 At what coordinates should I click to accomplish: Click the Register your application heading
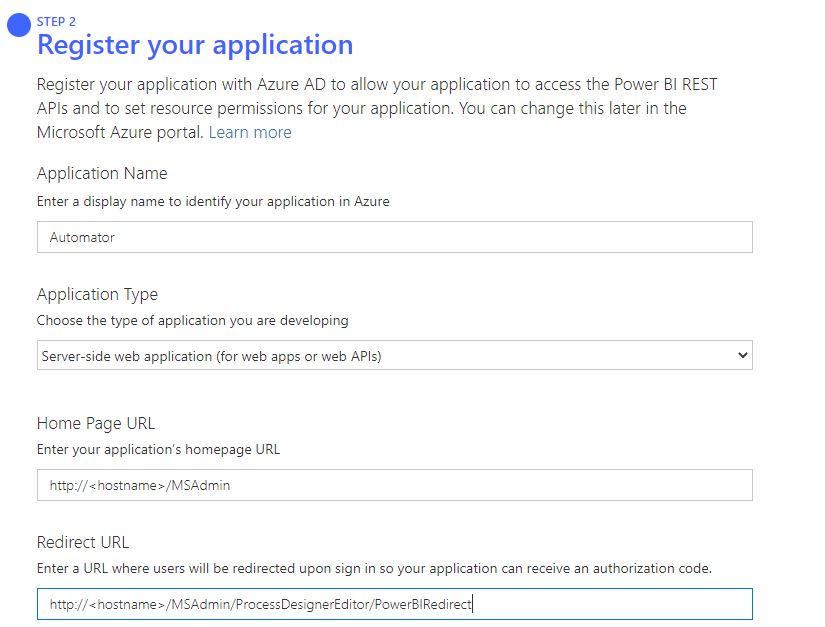coord(195,45)
